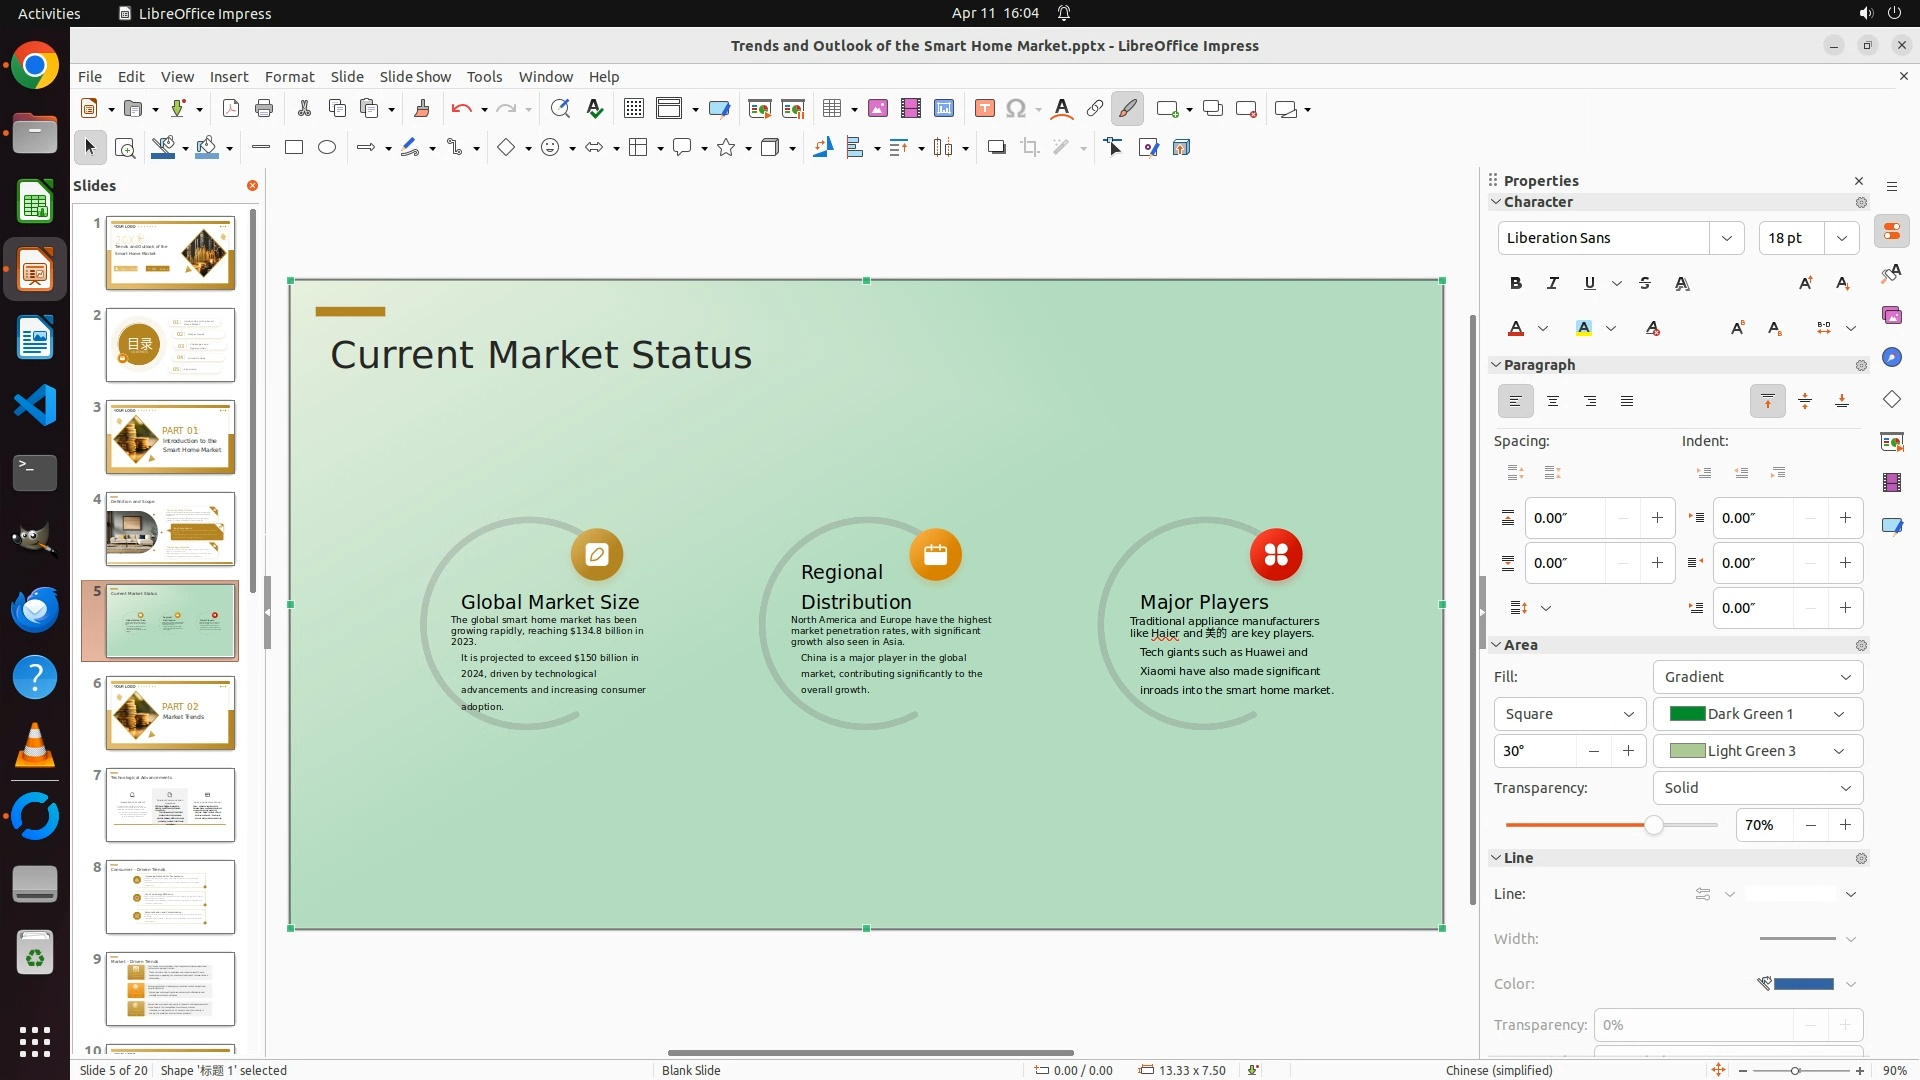
Task: Click the Insert Text Box icon
Action: tap(984, 109)
